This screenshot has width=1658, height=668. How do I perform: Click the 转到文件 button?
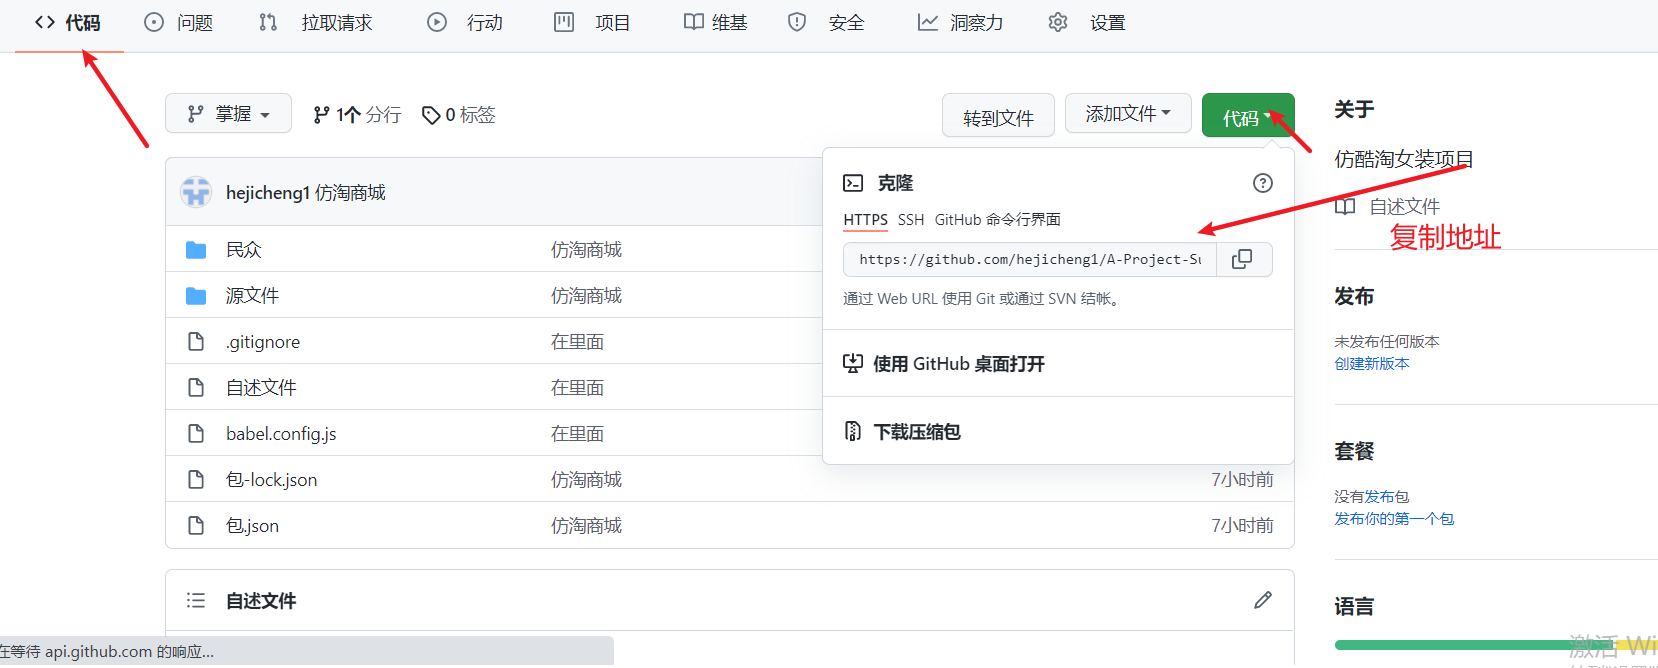pyautogui.click(x=998, y=115)
